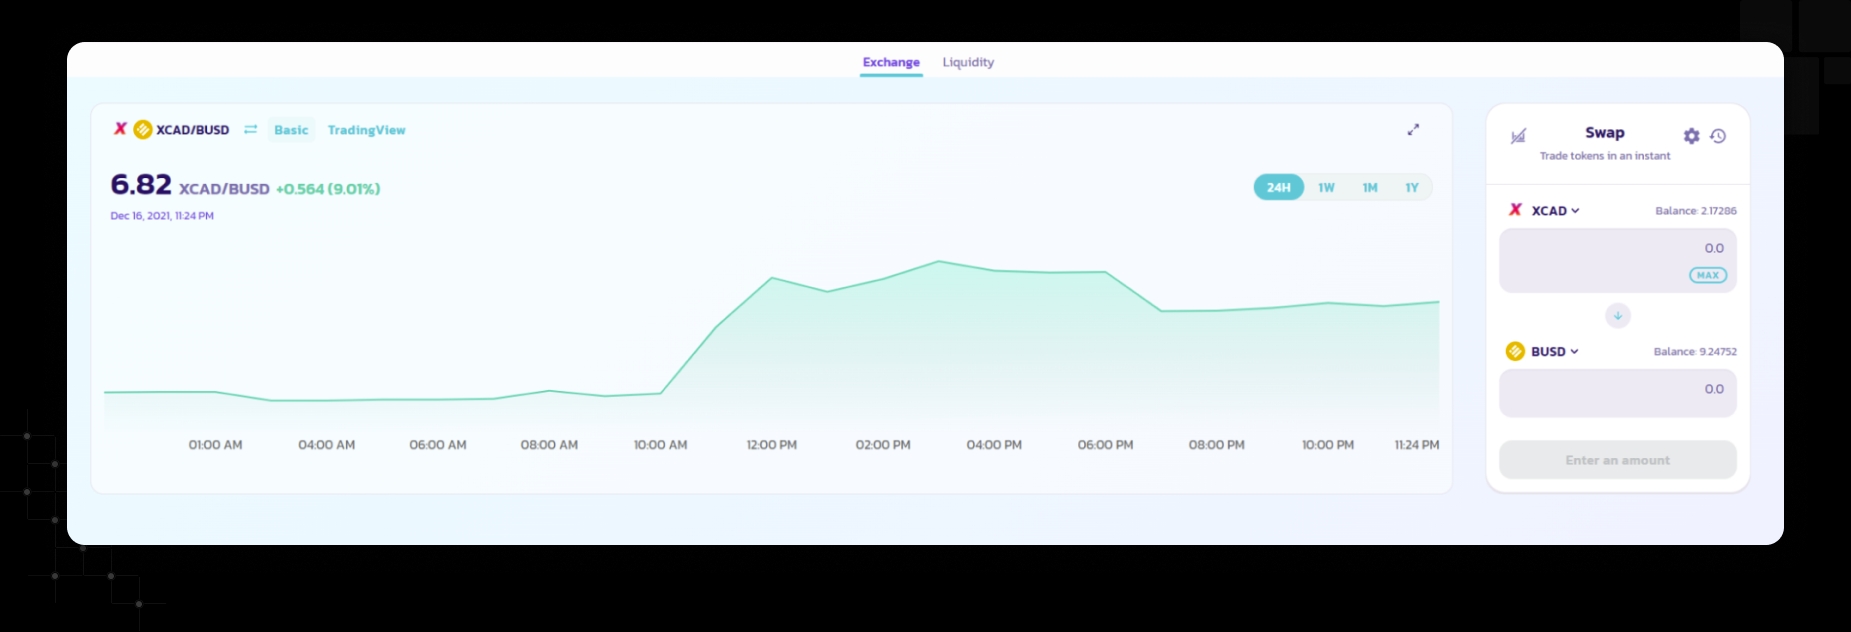Viewport: 1851px width, 632px height.
Task: Click the XCAD amount input field
Action: (1610, 250)
